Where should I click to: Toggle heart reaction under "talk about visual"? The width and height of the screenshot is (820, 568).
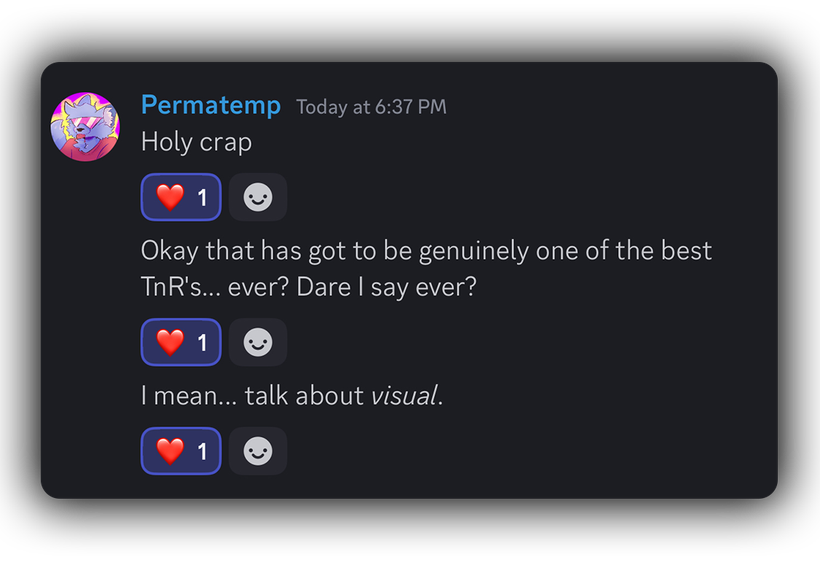coord(181,451)
